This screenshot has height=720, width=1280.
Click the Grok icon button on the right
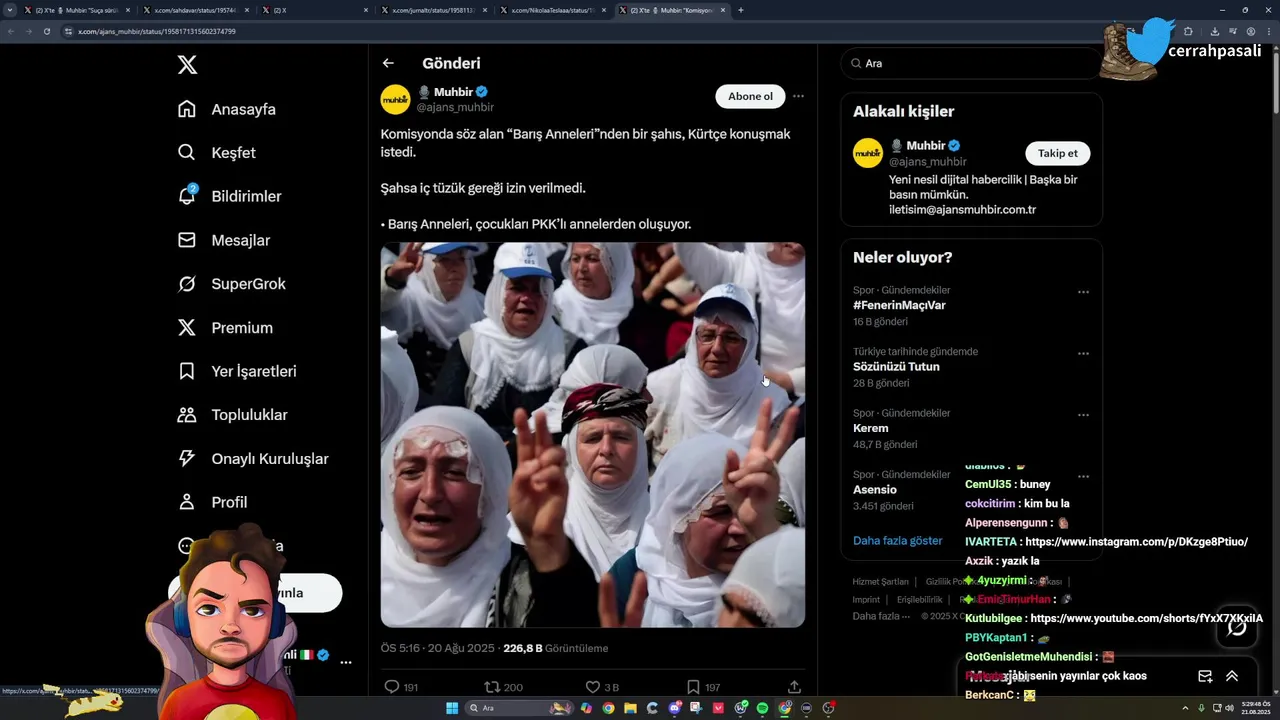(1237, 627)
